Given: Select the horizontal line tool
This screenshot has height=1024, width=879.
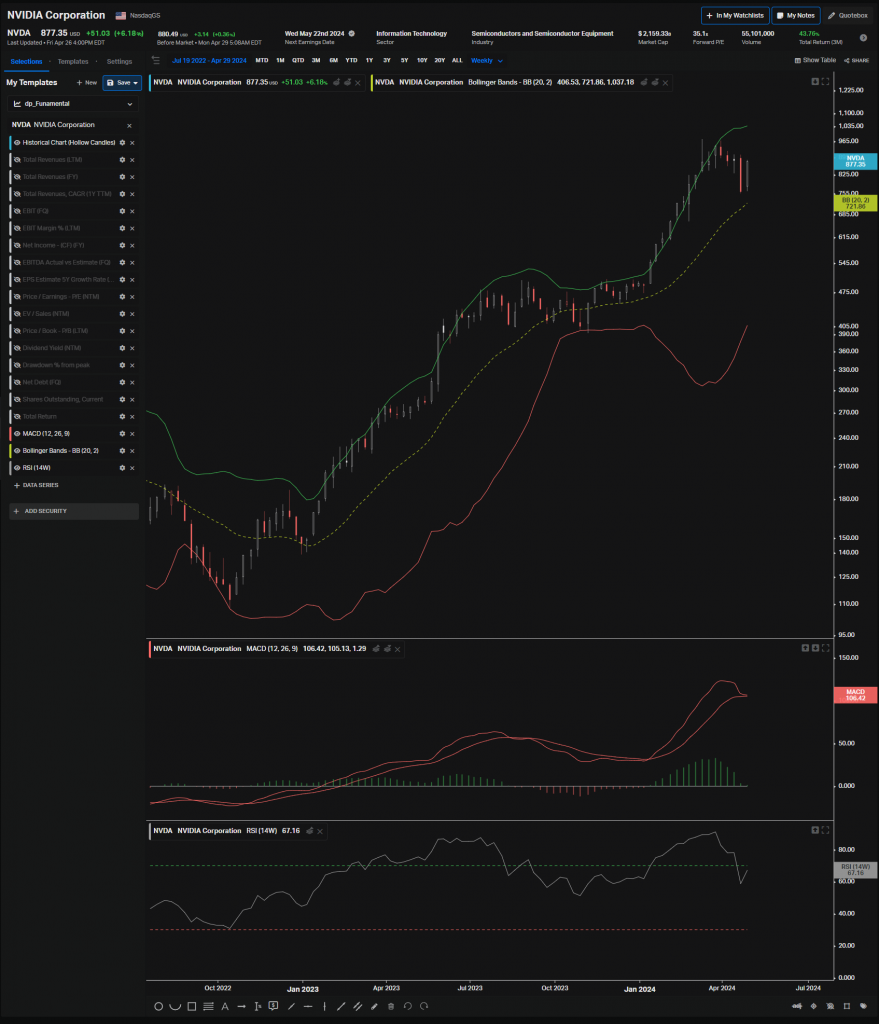Looking at the screenshot, I should [308, 1006].
